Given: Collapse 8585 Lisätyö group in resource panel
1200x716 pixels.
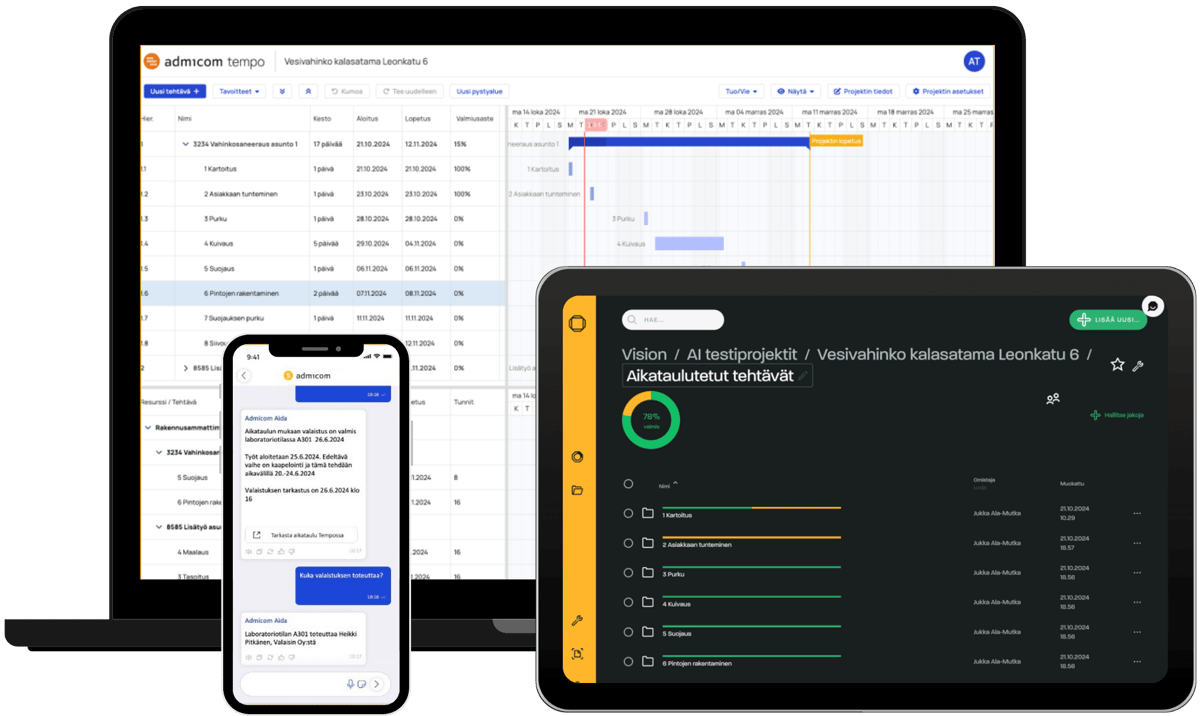Looking at the screenshot, I should (x=159, y=527).
